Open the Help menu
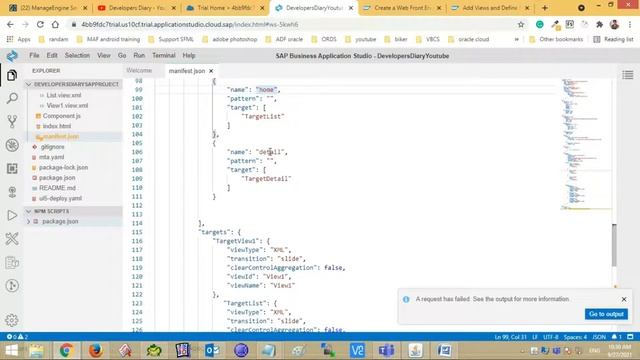640x360 pixels. coord(189,56)
